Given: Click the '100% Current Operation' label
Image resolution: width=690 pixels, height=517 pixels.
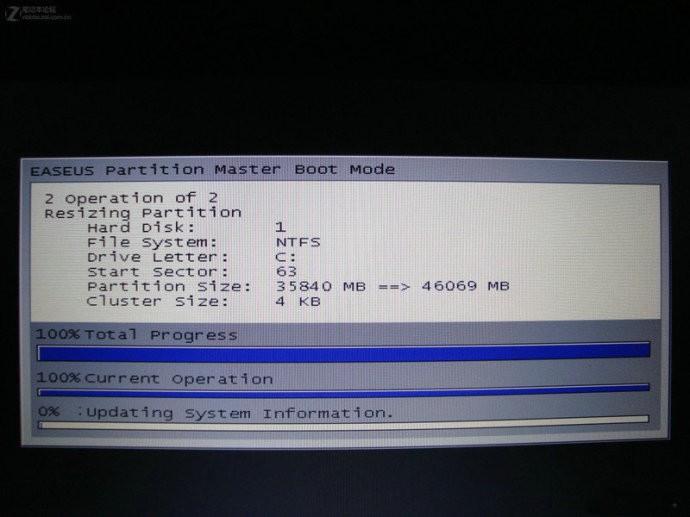Looking at the screenshot, I should click(x=154, y=378).
